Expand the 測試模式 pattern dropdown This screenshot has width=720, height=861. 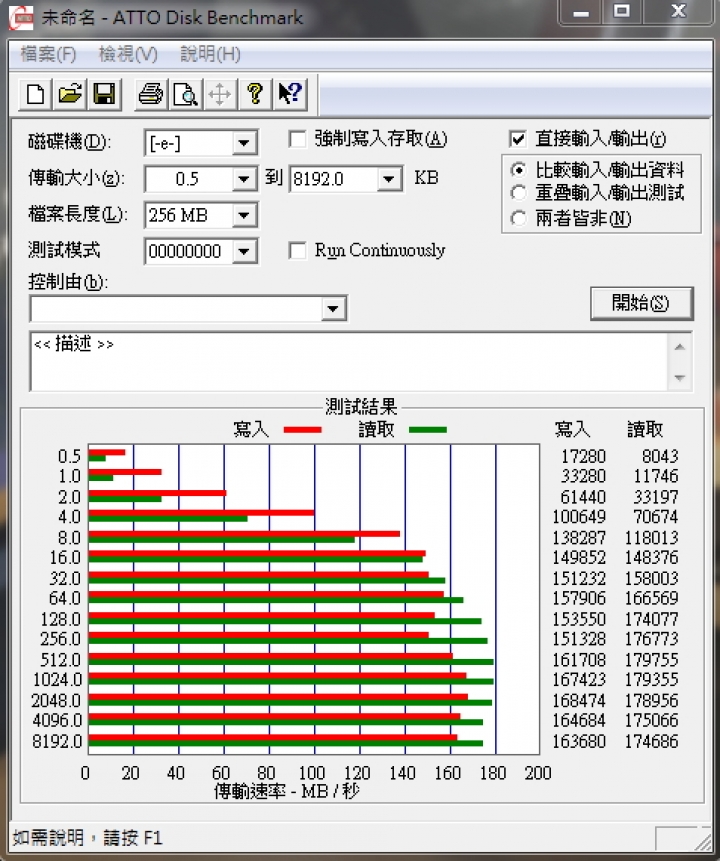pos(243,251)
